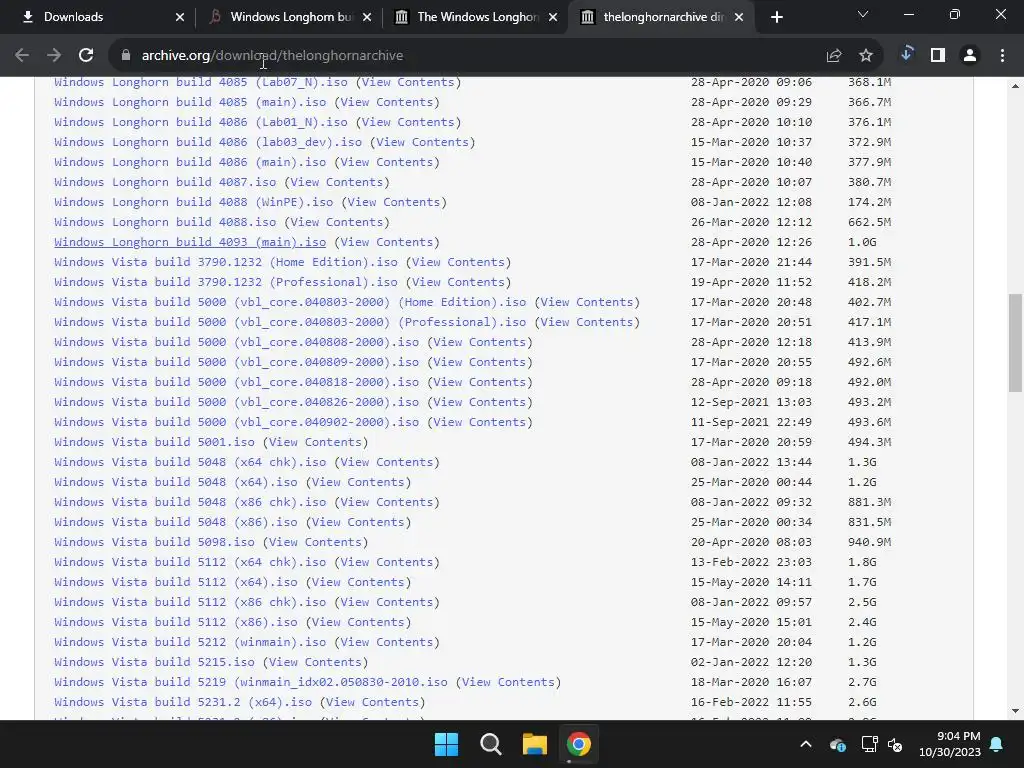Click the date 28-Apr-2020 09:29

pos(752,103)
